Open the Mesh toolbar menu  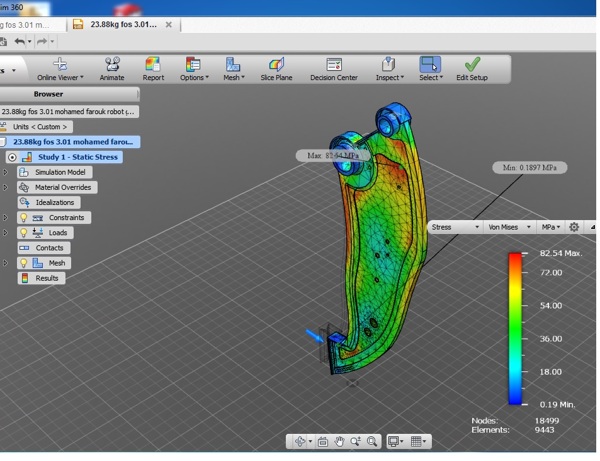click(x=233, y=67)
